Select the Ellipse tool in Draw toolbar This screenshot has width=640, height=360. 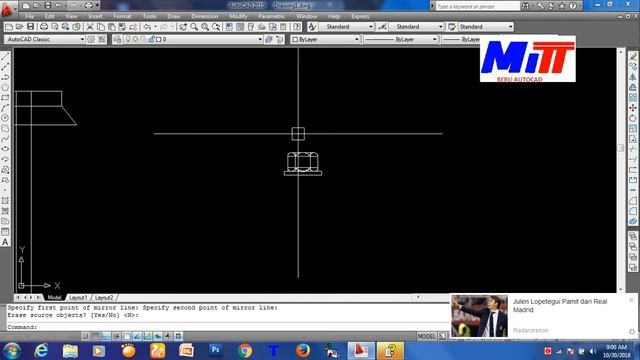5,149
